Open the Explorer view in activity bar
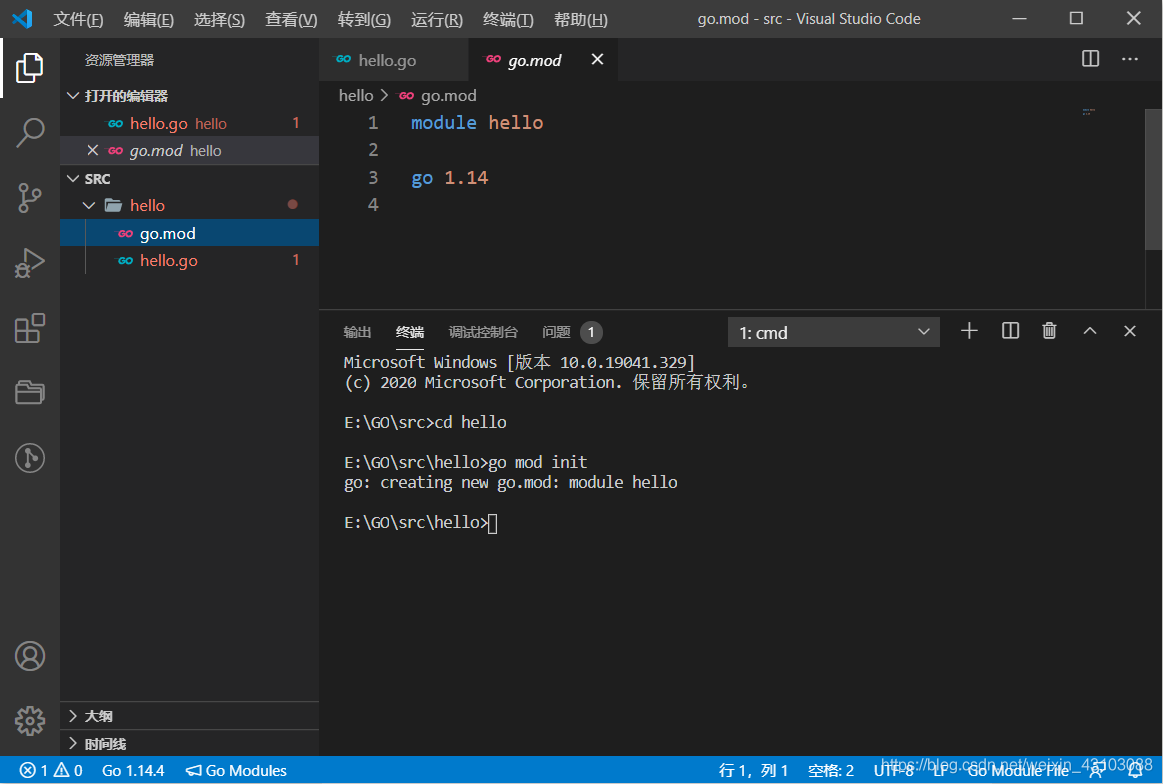 coord(30,67)
